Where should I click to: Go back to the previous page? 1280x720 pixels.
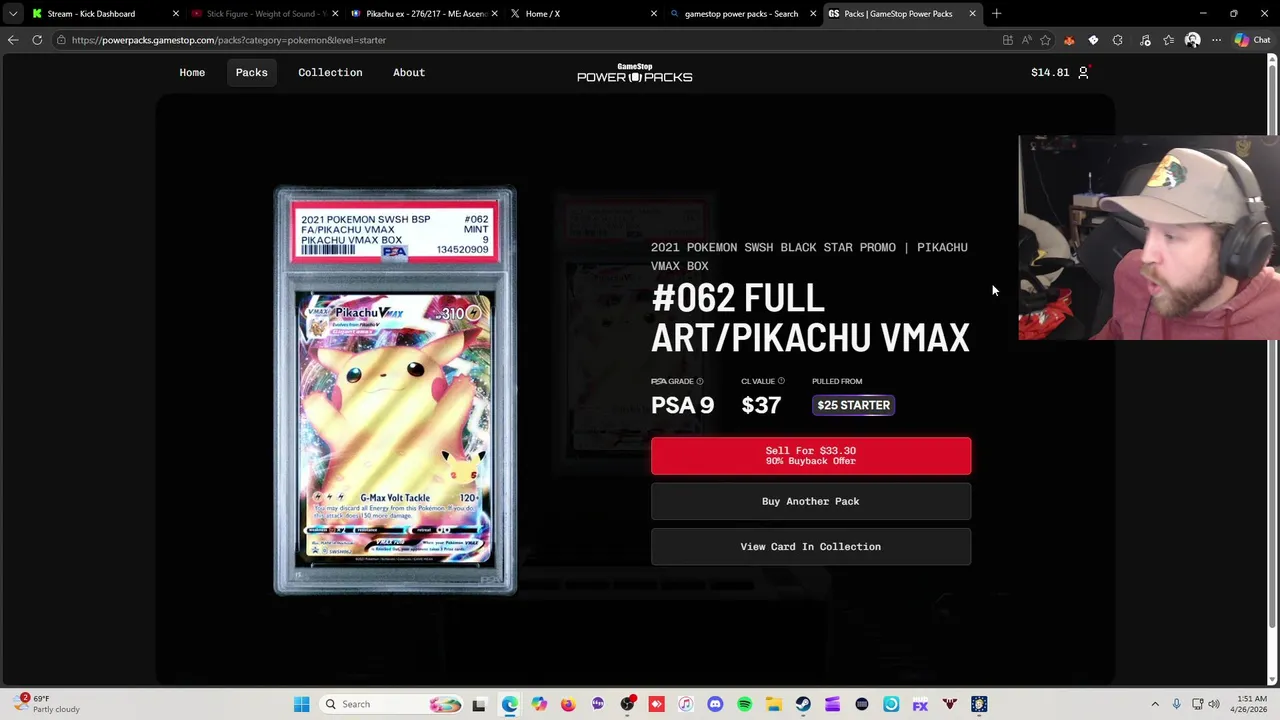(x=13, y=40)
